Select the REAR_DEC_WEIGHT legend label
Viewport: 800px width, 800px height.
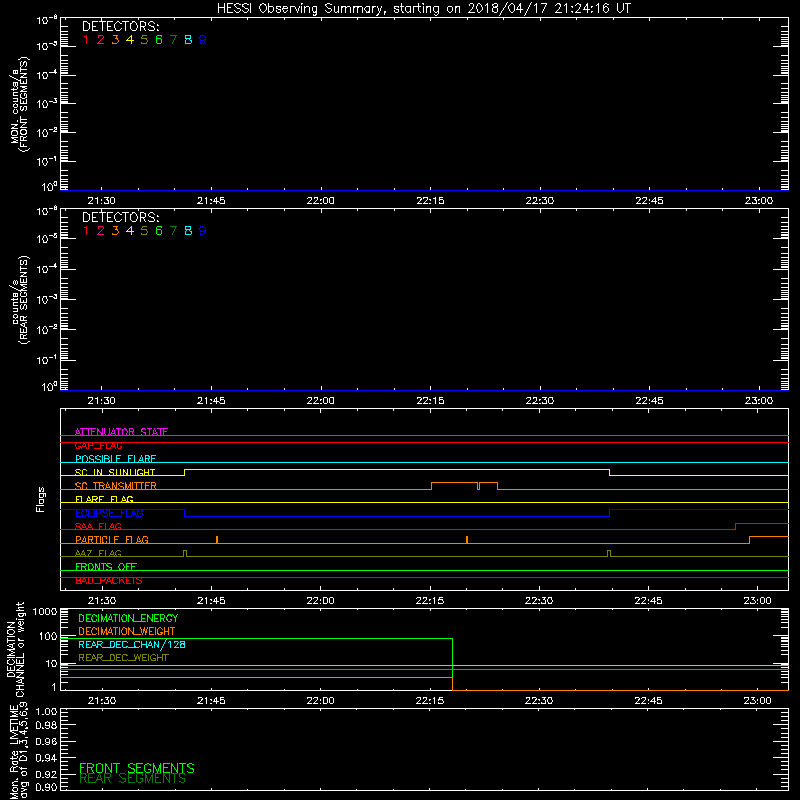pyautogui.click(x=123, y=658)
